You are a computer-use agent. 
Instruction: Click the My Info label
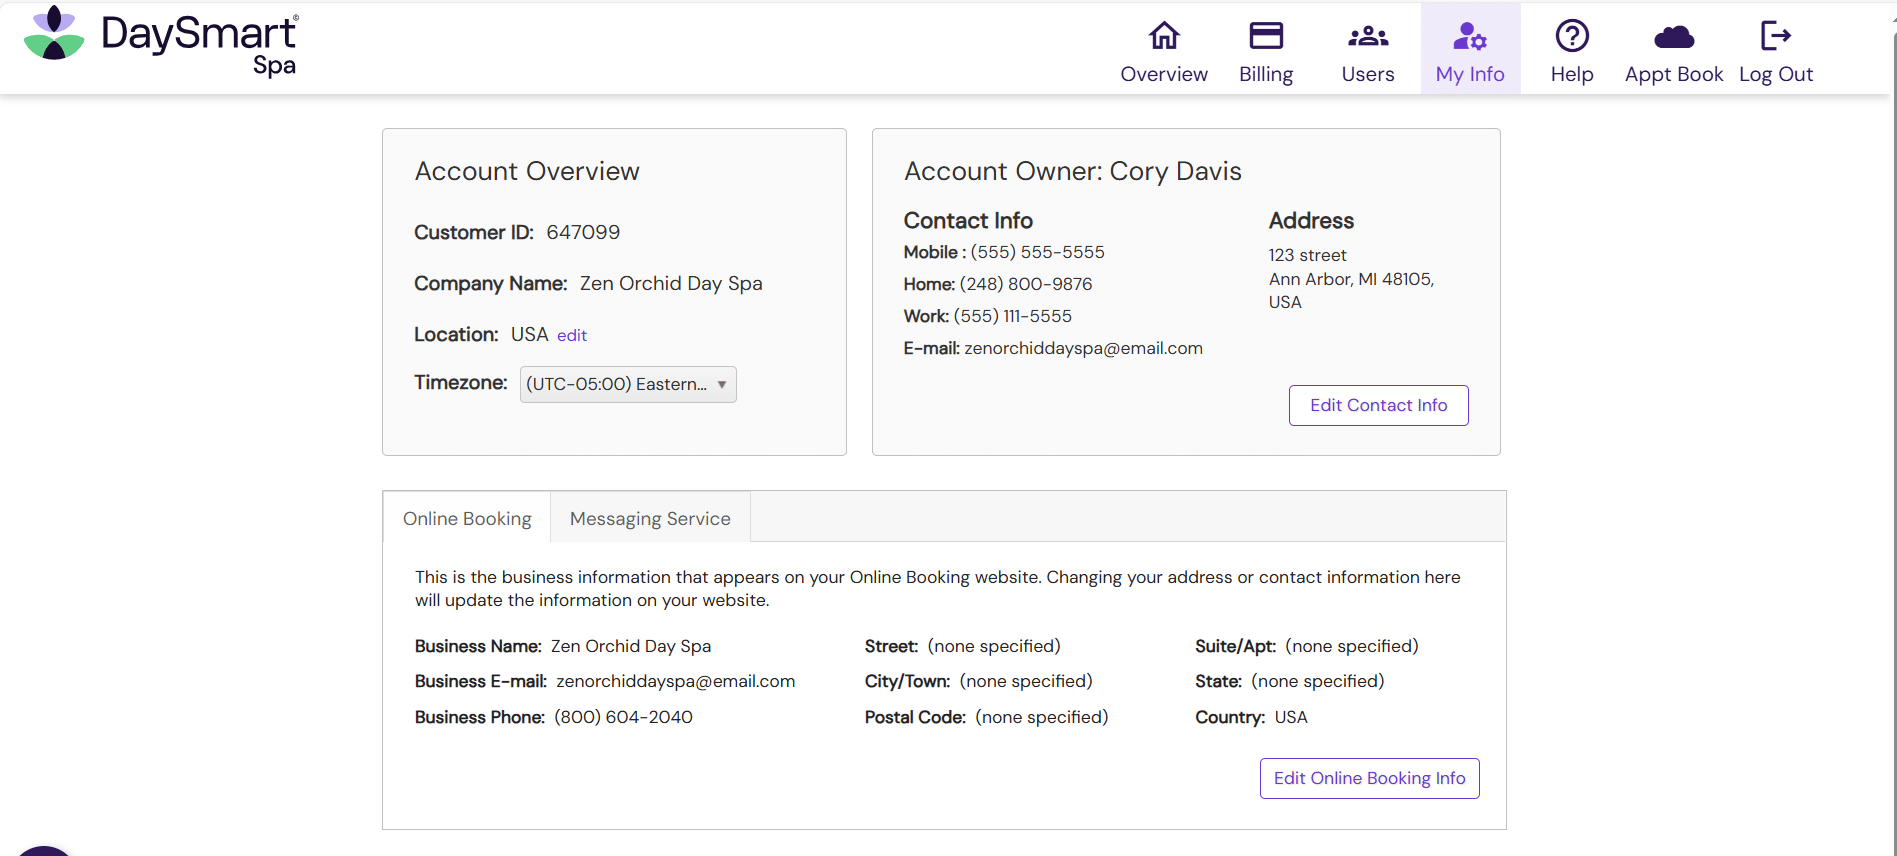click(x=1470, y=74)
